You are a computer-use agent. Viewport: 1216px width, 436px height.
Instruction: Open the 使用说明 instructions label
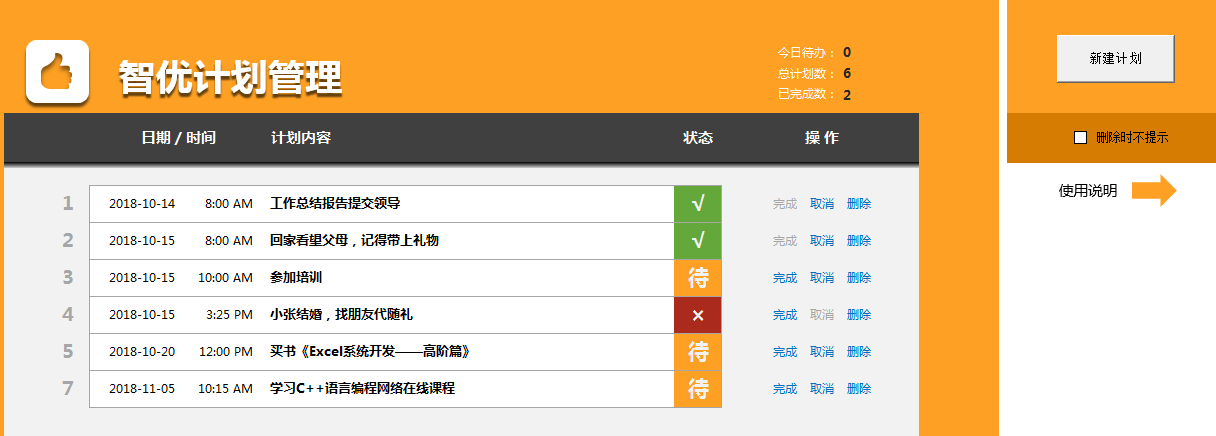(x=1088, y=191)
